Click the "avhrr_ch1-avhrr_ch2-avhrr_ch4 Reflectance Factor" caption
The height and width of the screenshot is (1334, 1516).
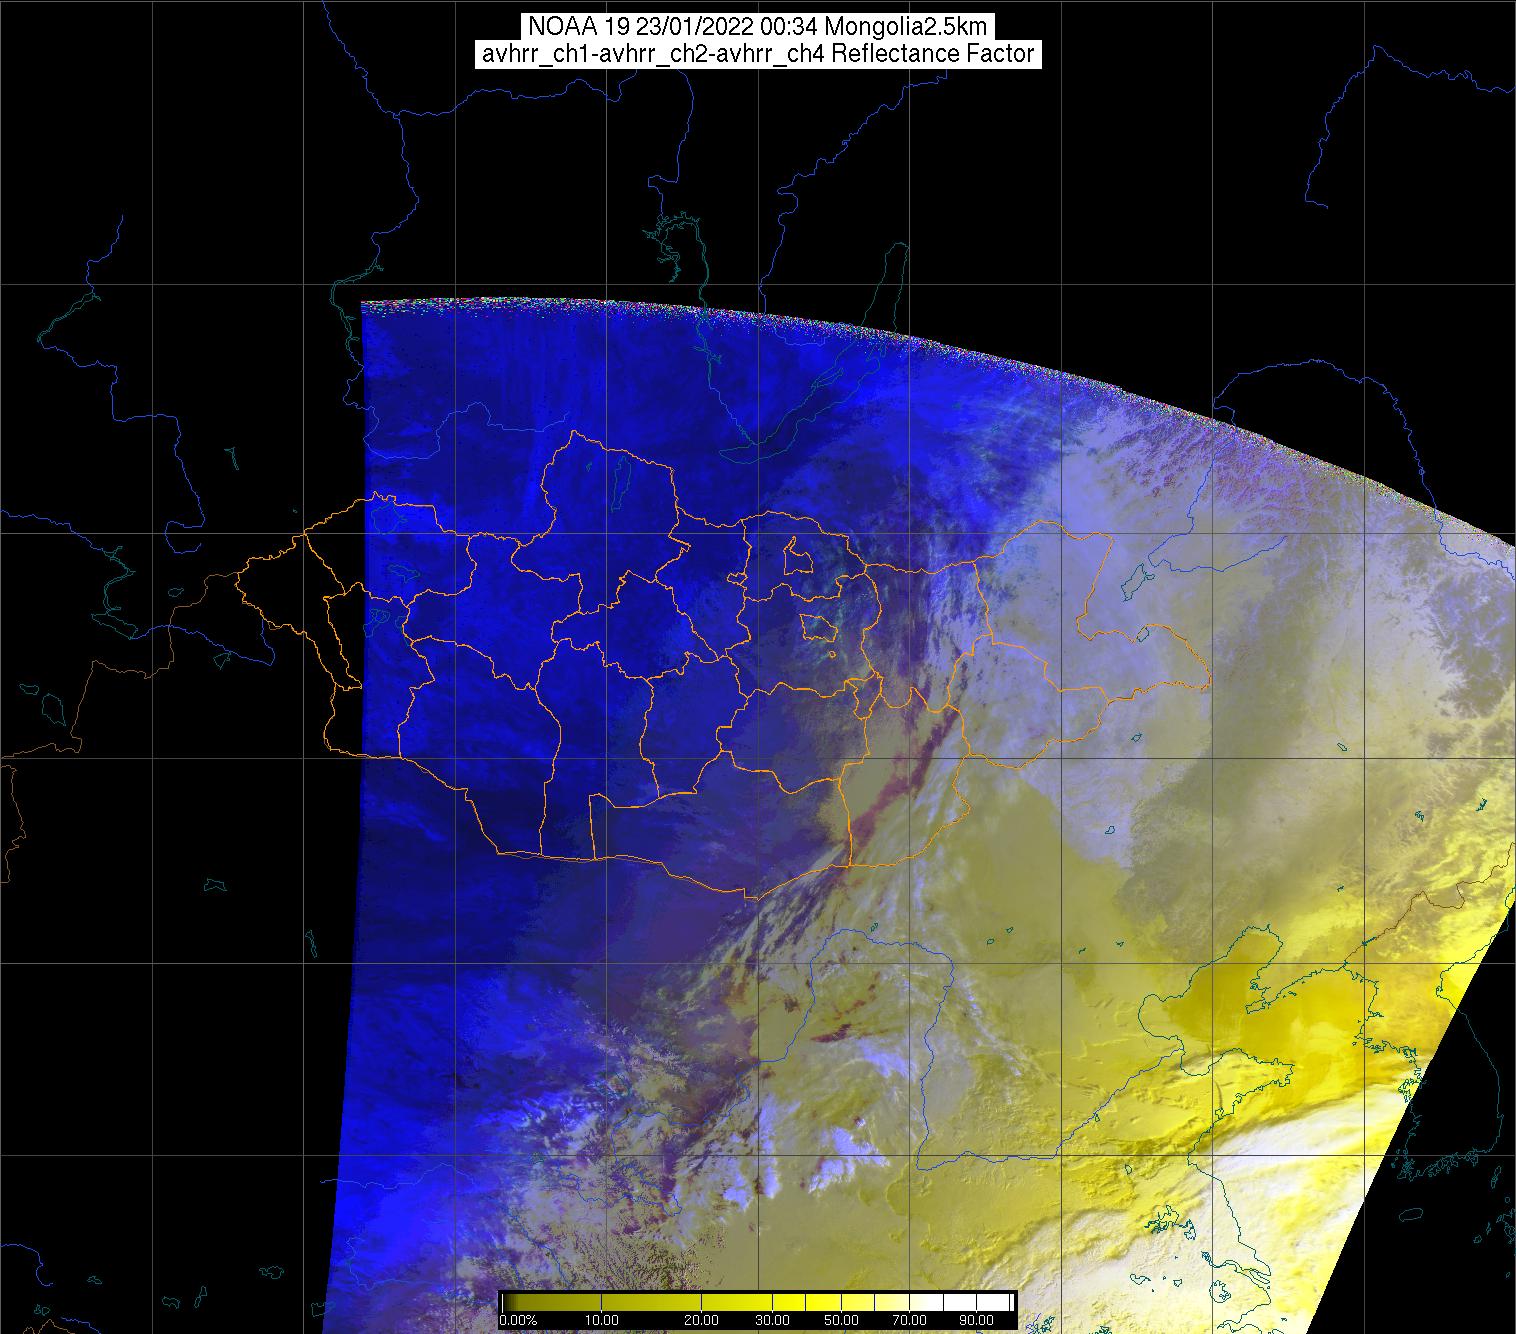click(x=758, y=54)
